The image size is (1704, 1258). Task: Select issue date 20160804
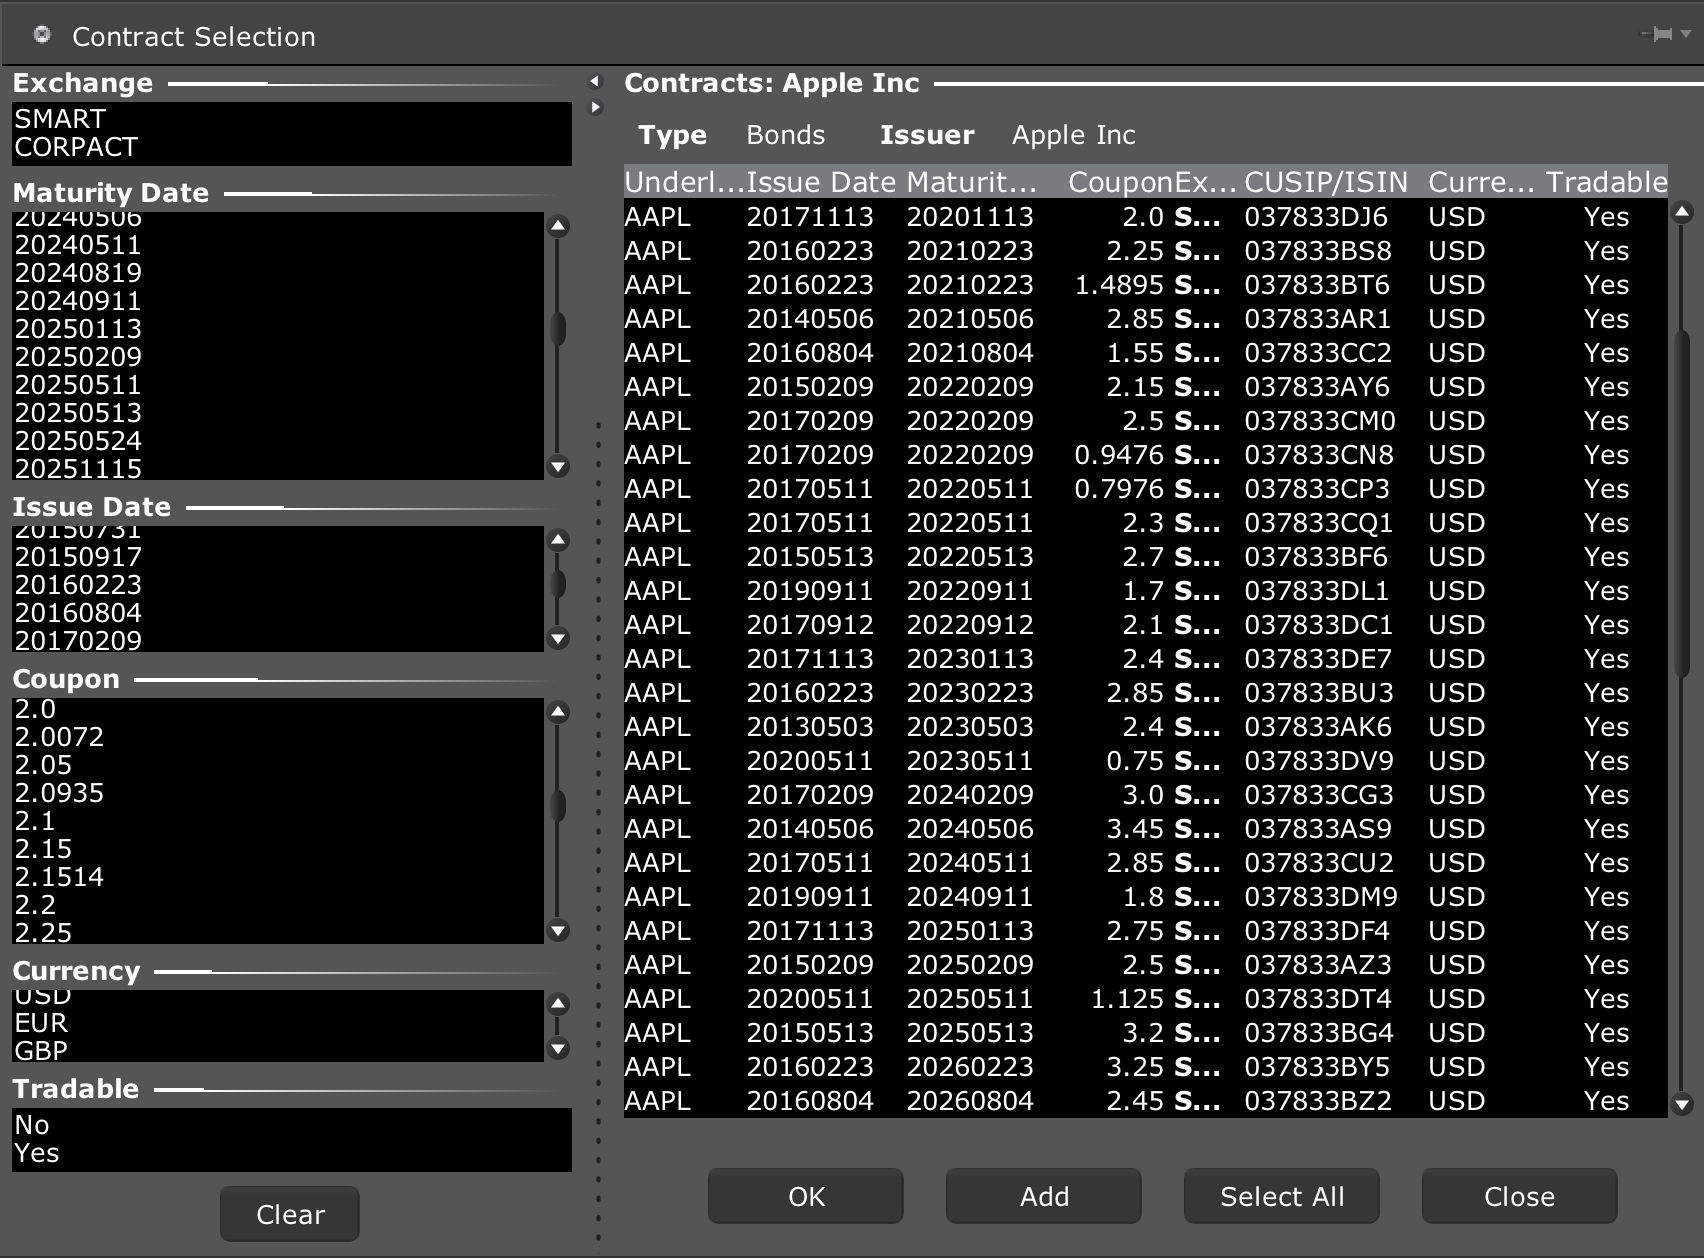coord(278,613)
